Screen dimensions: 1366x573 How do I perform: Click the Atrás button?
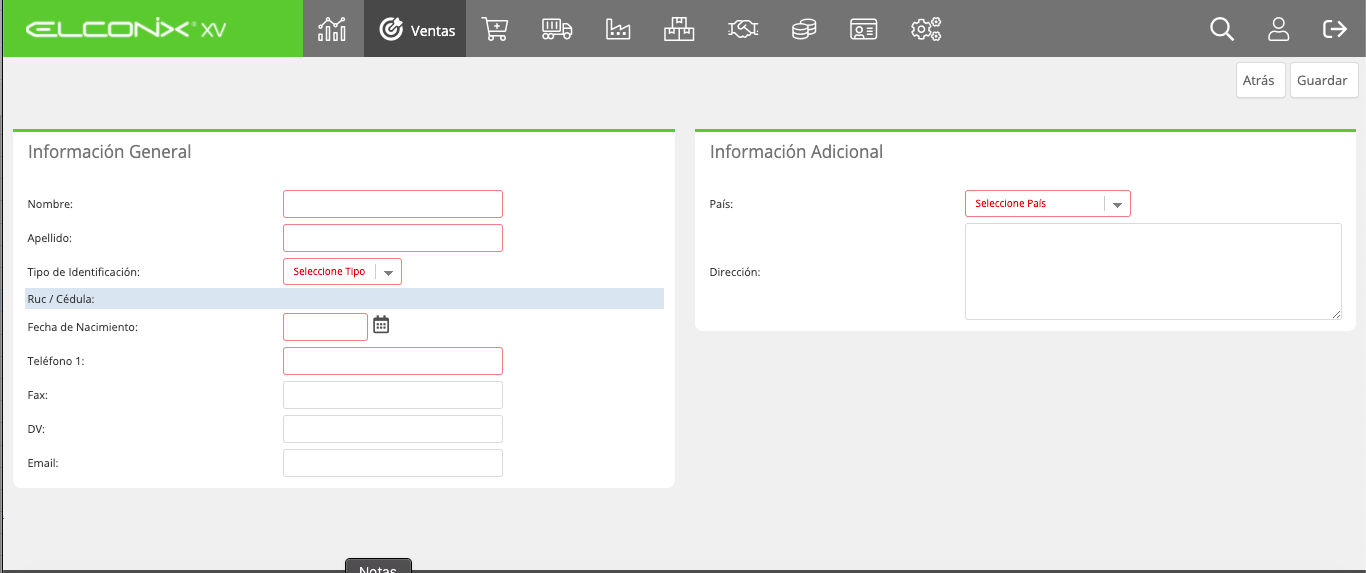pyautogui.click(x=1260, y=80)
